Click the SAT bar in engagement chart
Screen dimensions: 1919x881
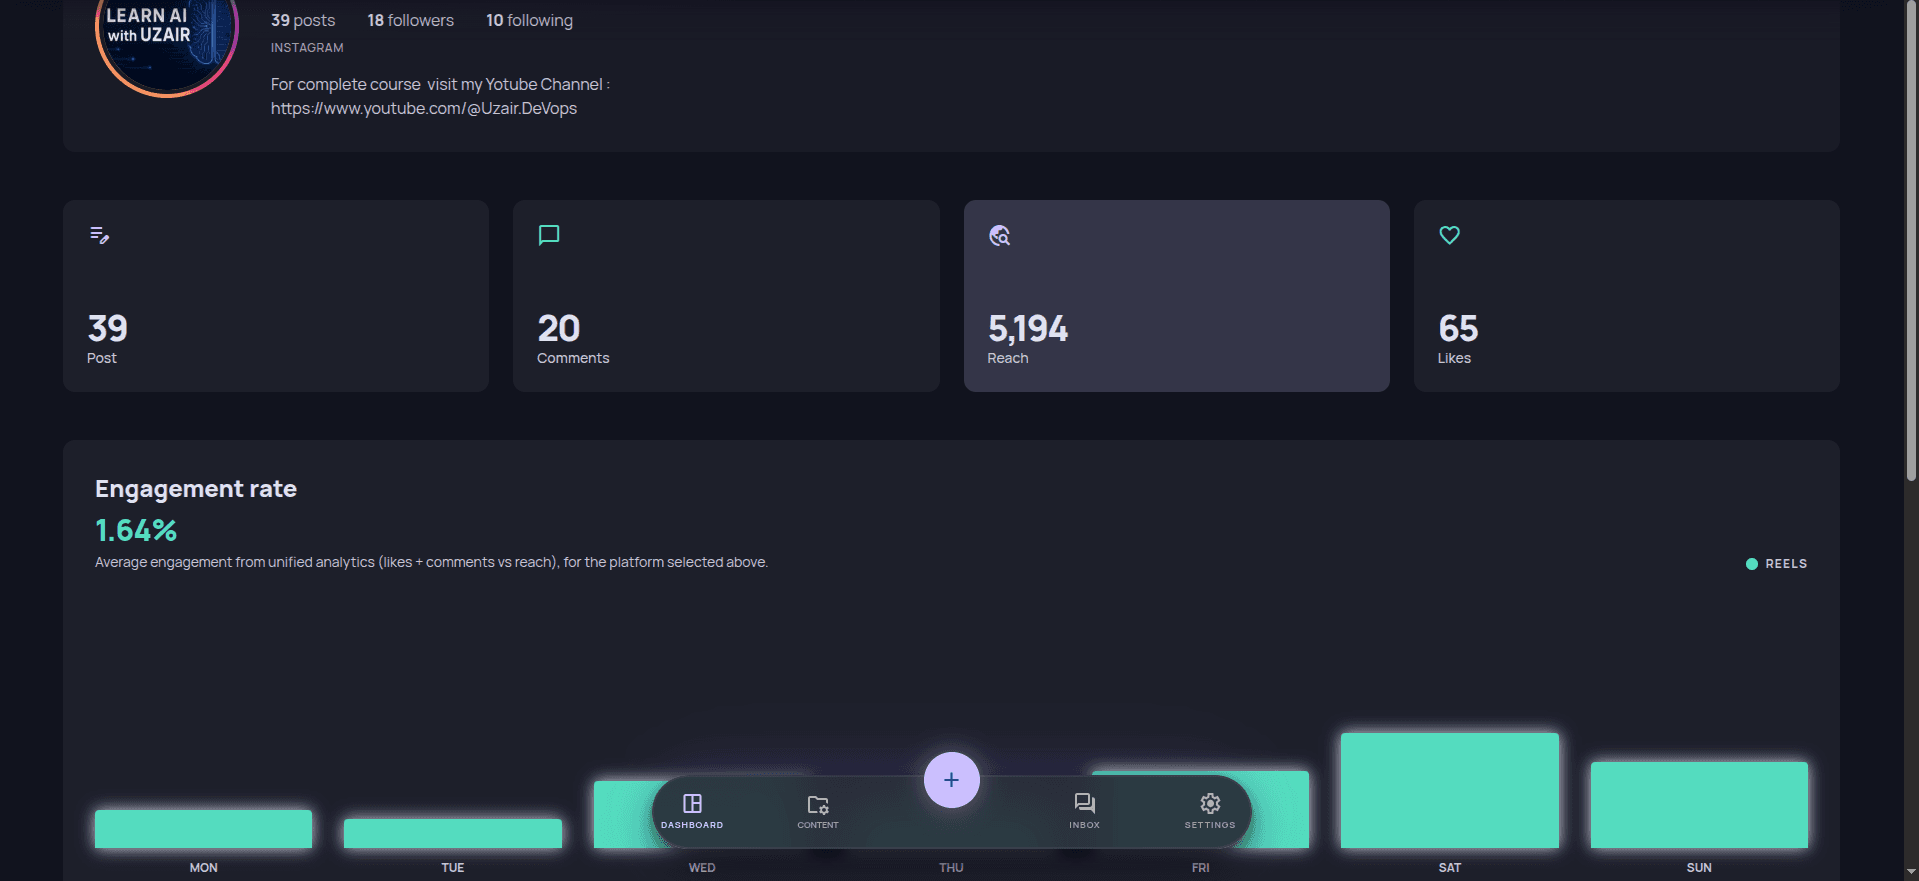pos(1450,790)
